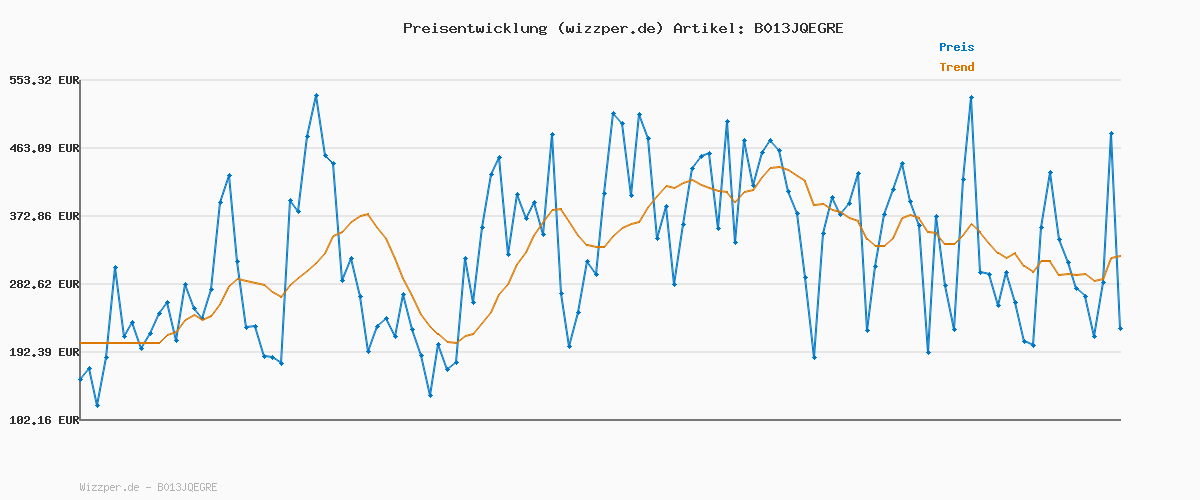The width and height of the screenshot is (1200, 500).
Task: Select the 553.32 EUR axis label
Action: pyautogui.click(x=44, y=80)
